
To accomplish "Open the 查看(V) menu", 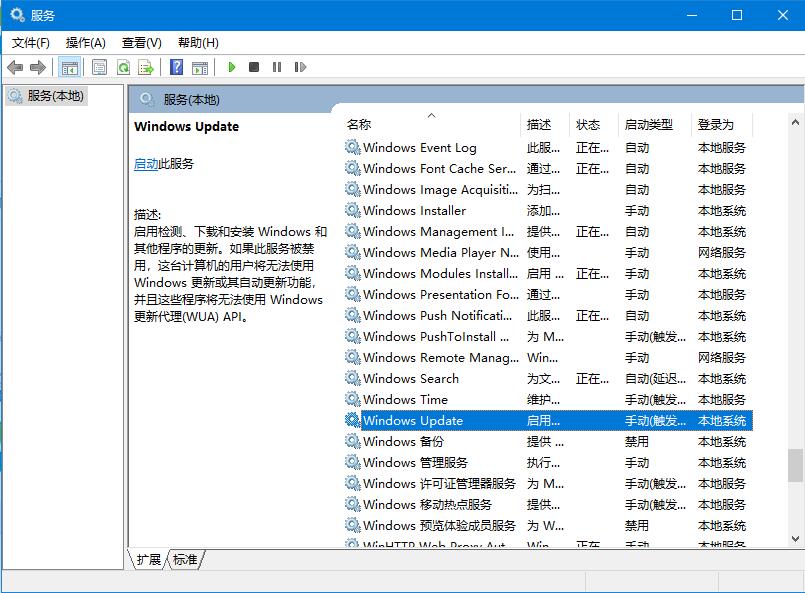I will [x=142, y=43].
